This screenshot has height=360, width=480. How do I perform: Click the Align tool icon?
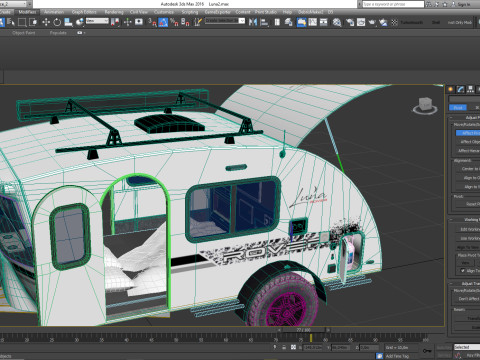coord(264,22)
